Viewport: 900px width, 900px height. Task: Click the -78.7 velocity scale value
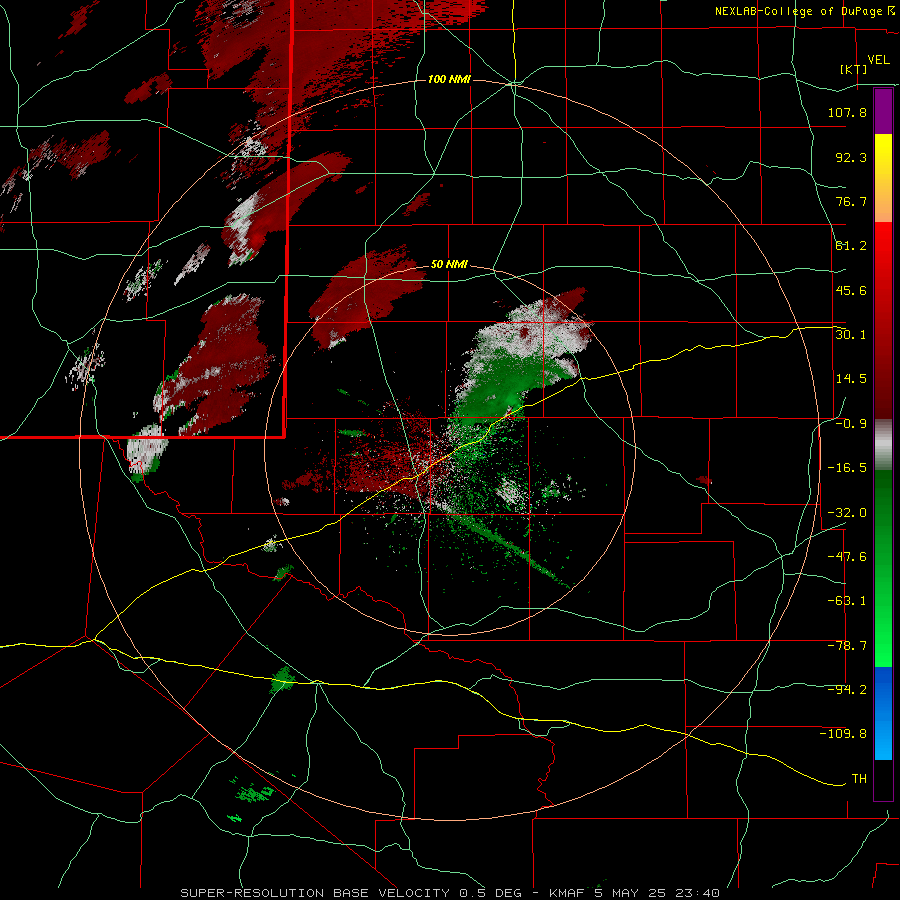pos(847,646)
